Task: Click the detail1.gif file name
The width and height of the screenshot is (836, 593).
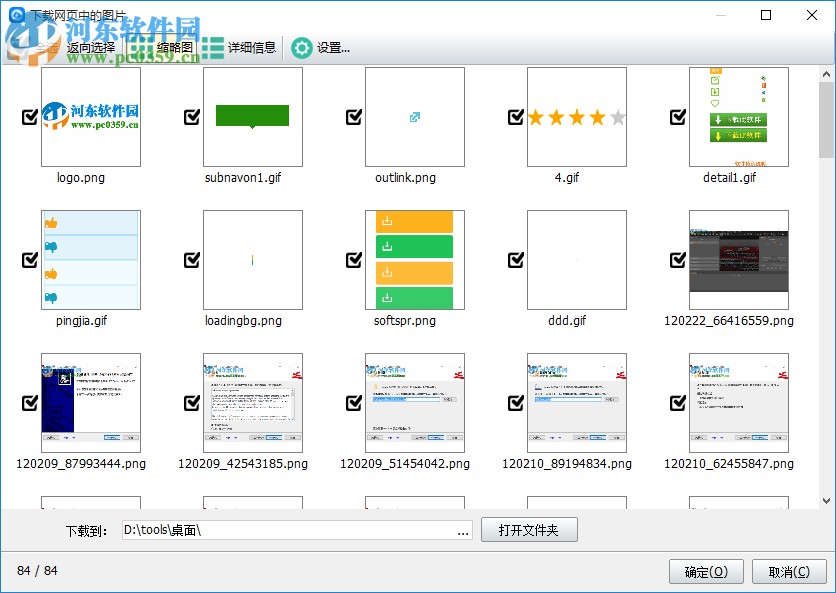Action: [729, 178]
